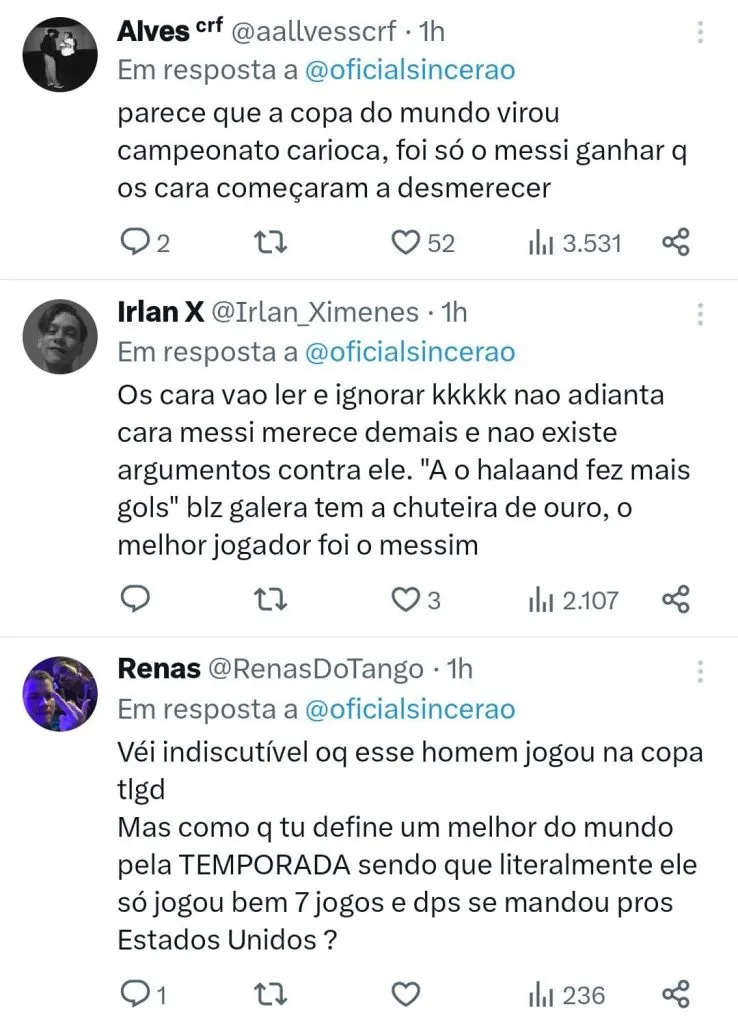Like the tweet from Renas
The width and height of the screenshot is (738, 1024).
pyautogui.click(x=405, y=994)
